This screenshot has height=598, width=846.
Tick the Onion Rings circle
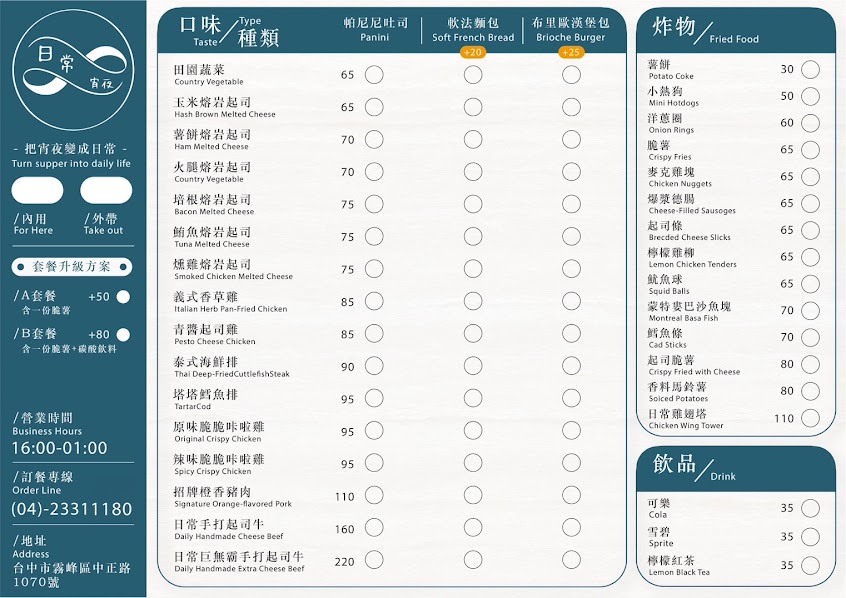[x=810, y=123]
